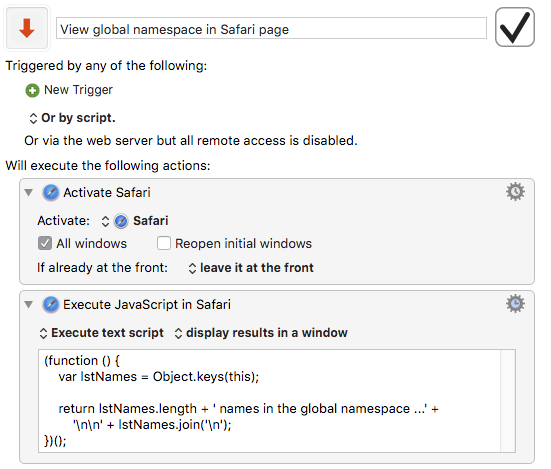This screenshot has width=551, height=469.
Task: Collapse the Execute JavaScript in Safari action
Action: pos(29,304)
